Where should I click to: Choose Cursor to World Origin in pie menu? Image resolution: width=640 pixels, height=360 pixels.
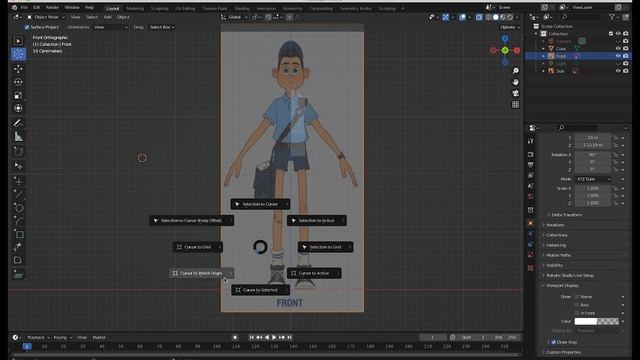202,273
